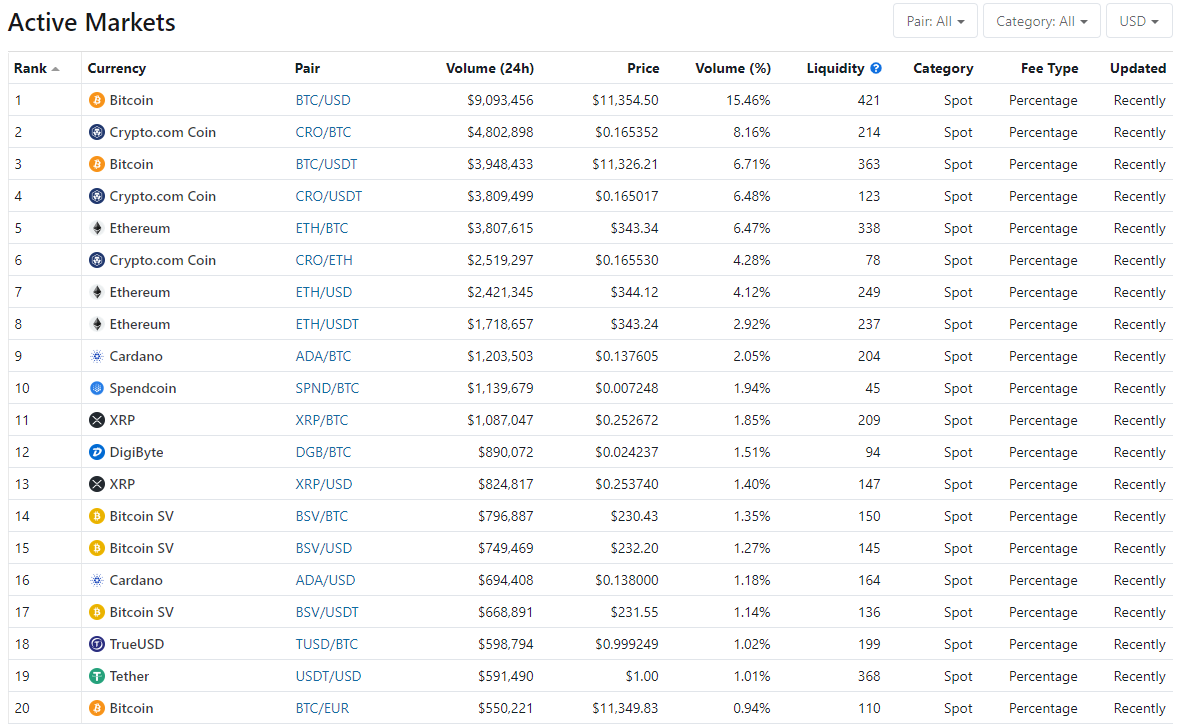Click the Tether currency name
Image resolution: width=1182 pixels, height=724 pixels.
click(x=129, y=676)
